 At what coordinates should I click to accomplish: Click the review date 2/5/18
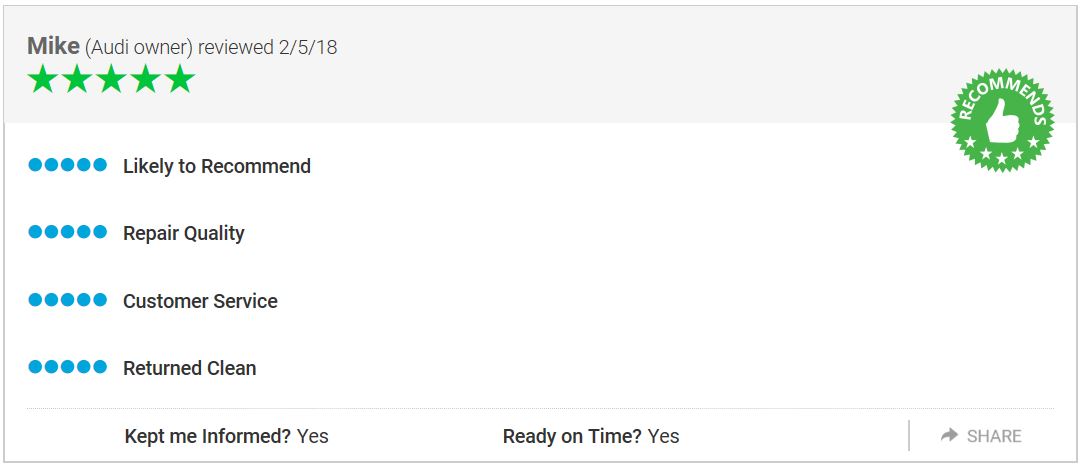(309, 47)
